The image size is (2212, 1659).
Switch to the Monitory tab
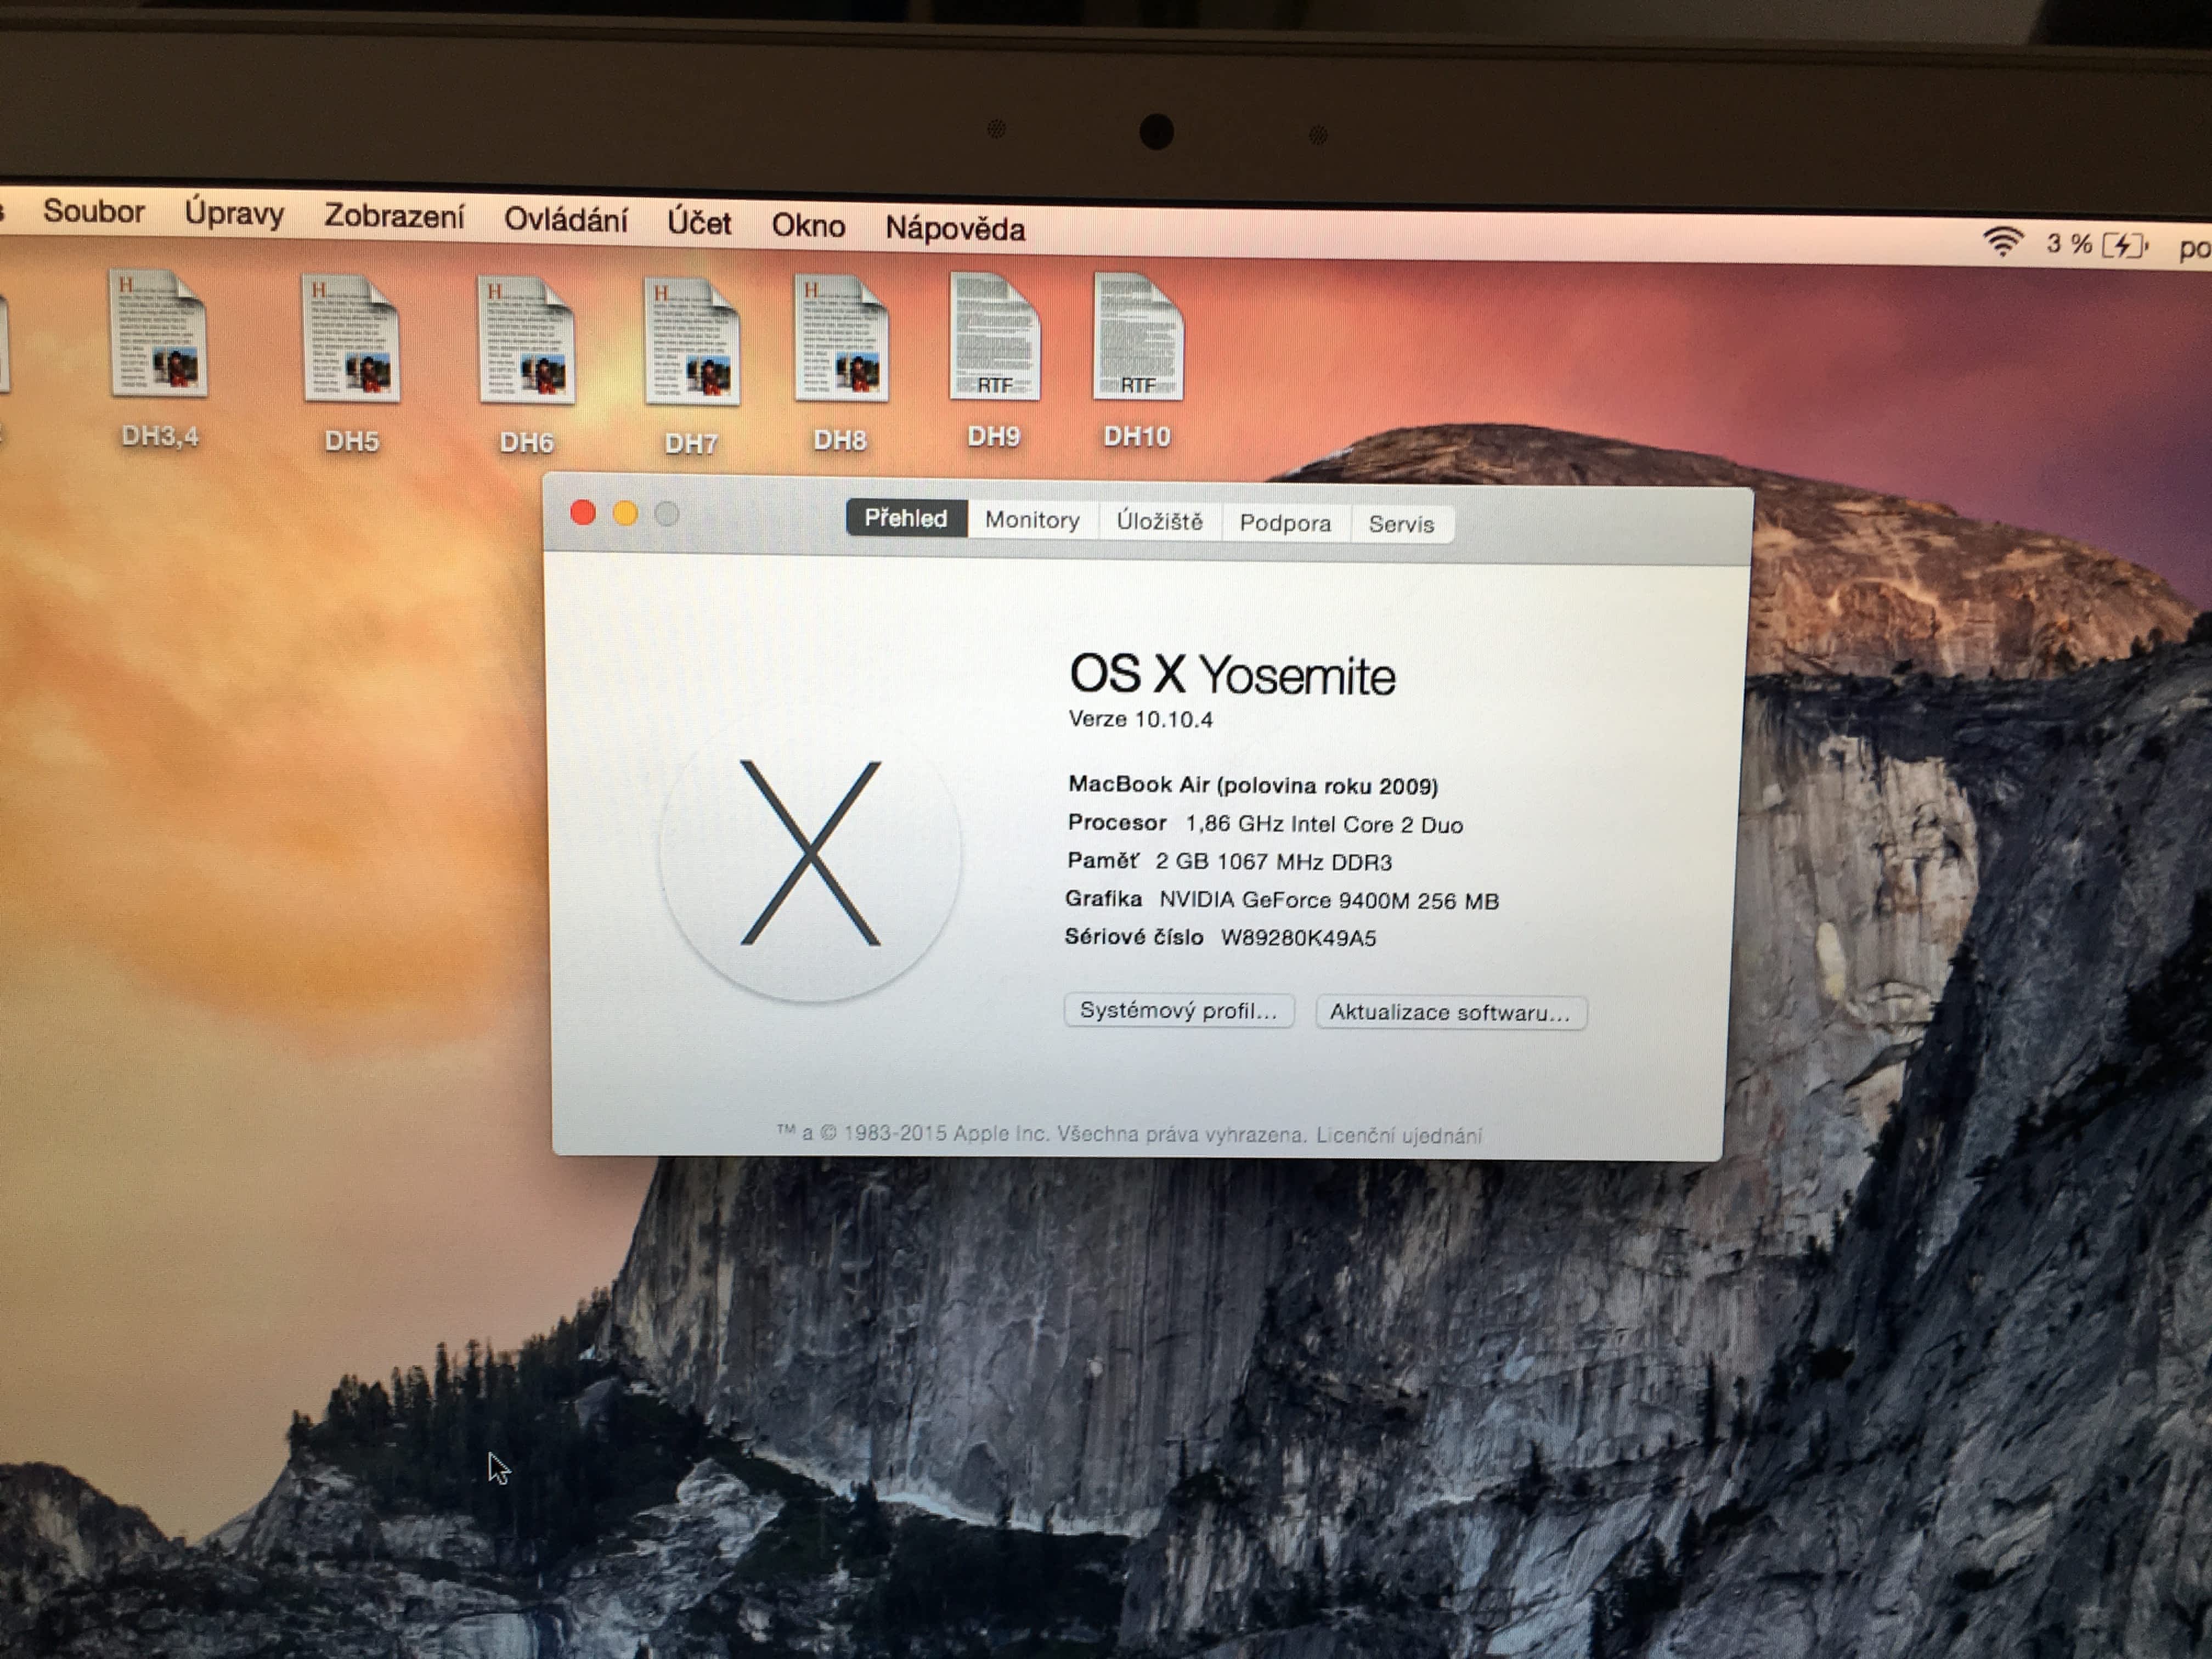(x=1032, y=520)
